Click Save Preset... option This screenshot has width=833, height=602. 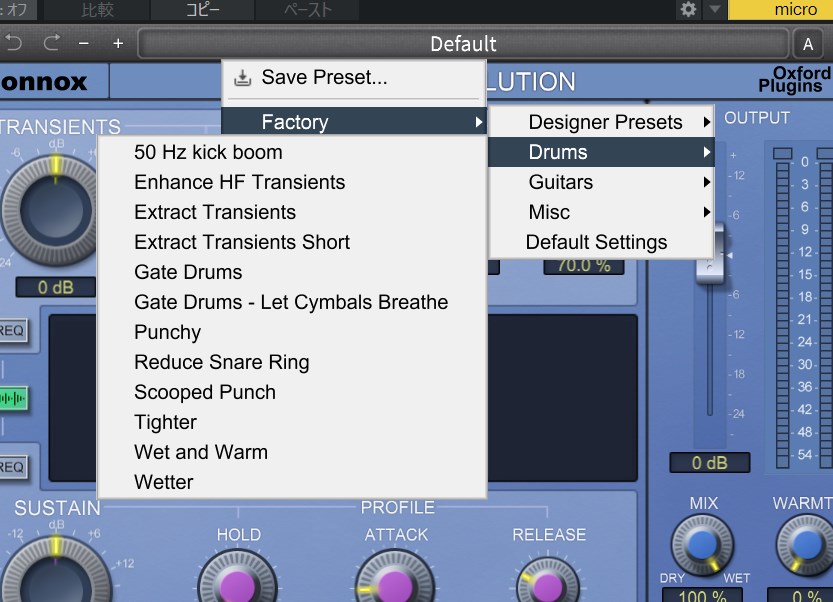pos(324,77)
